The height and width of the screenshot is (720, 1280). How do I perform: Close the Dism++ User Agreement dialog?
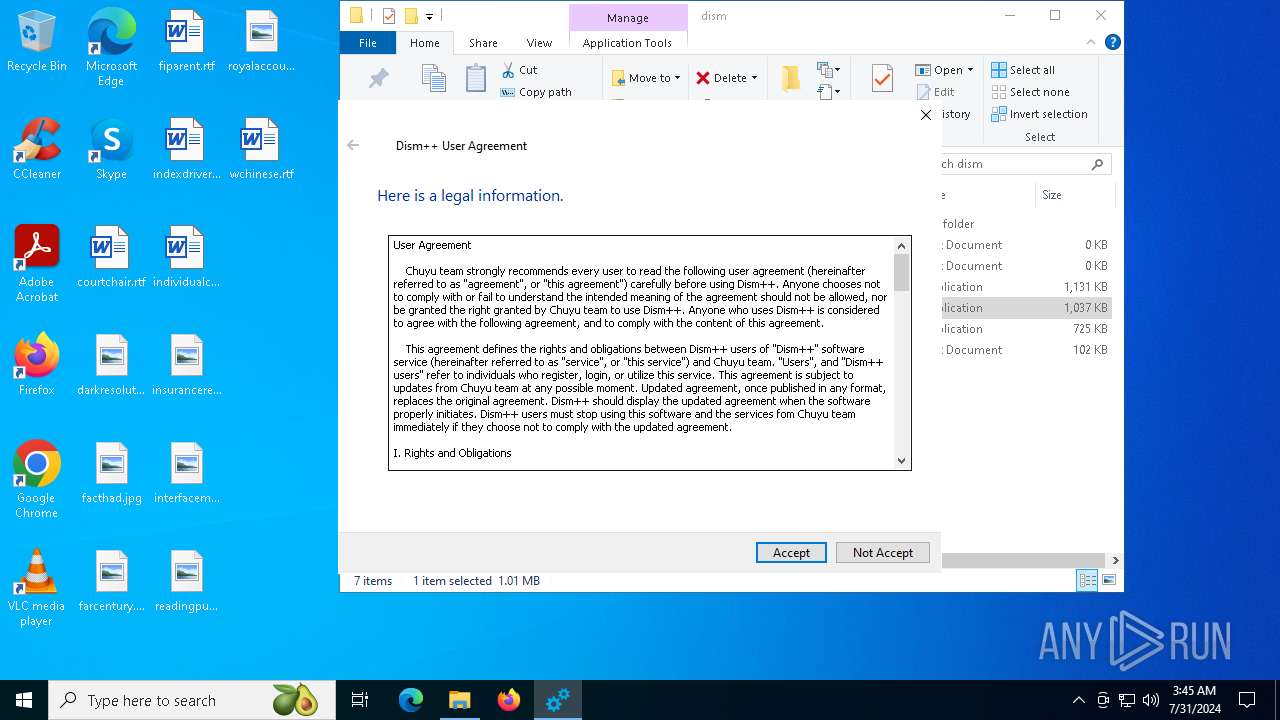(x=926, y=115)
